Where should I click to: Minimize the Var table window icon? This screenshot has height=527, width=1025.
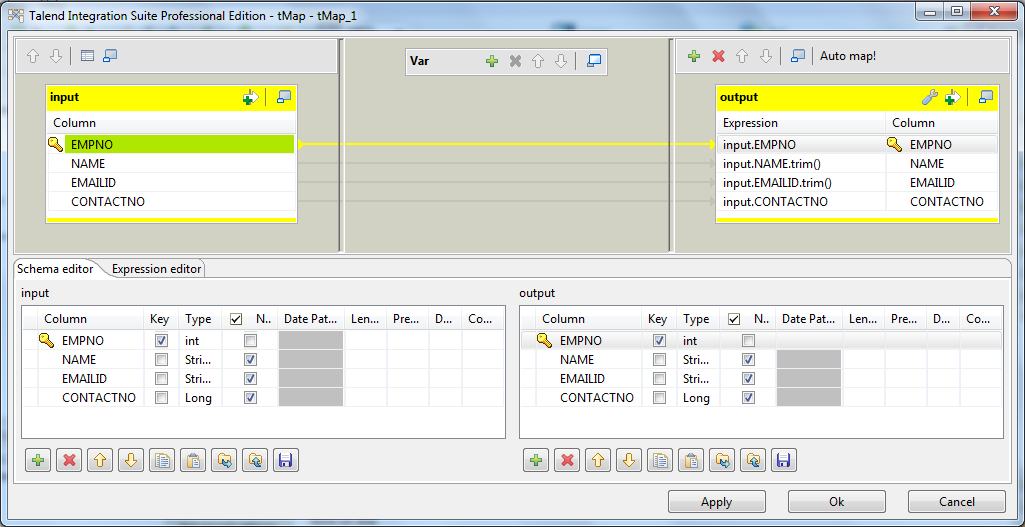pos(594,61)
